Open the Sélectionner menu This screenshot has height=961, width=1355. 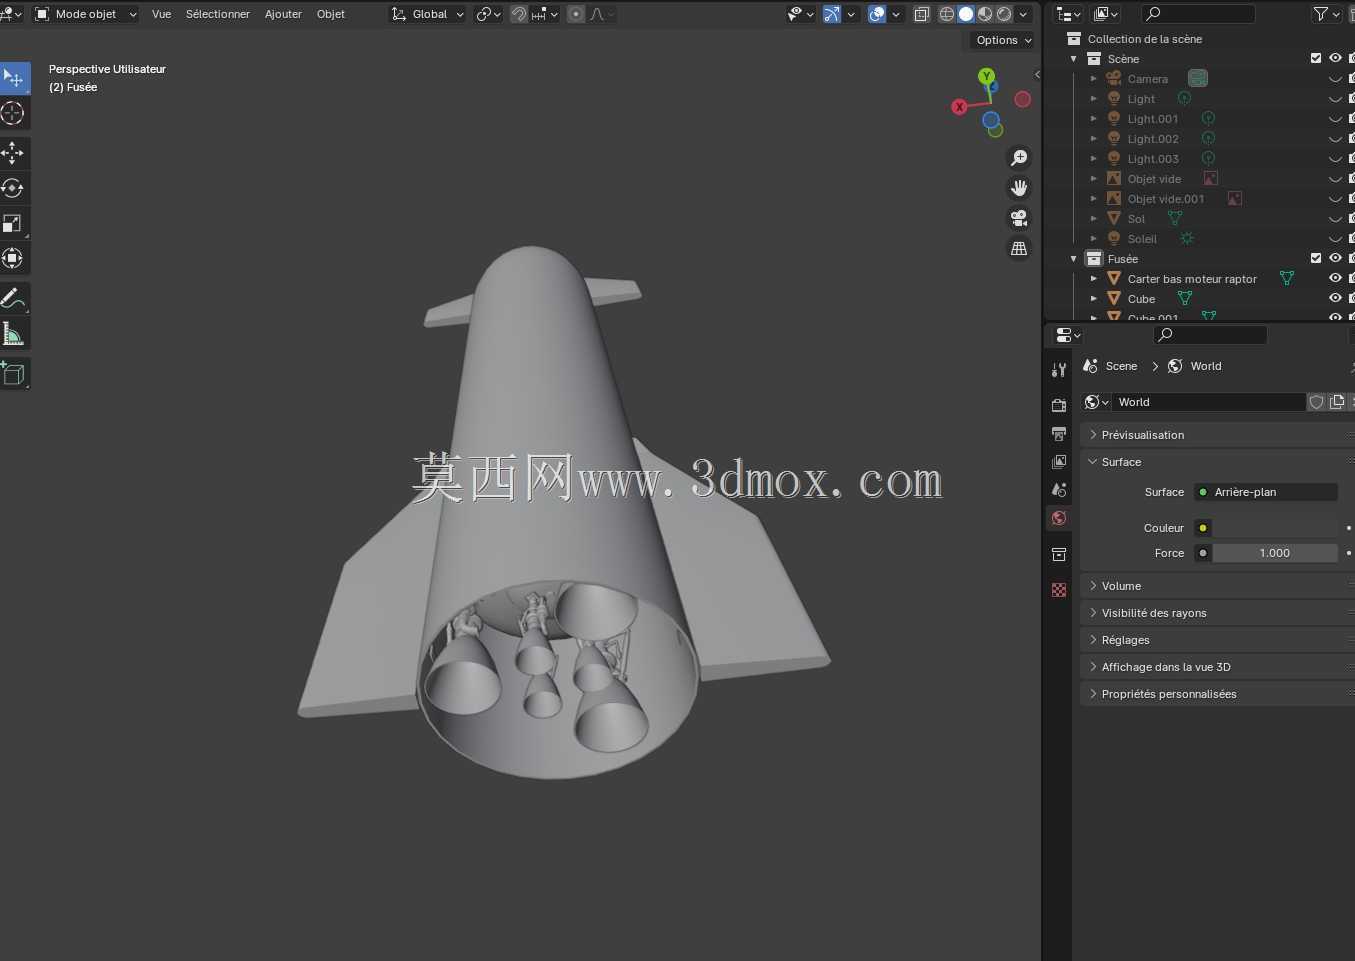[218, 14]
